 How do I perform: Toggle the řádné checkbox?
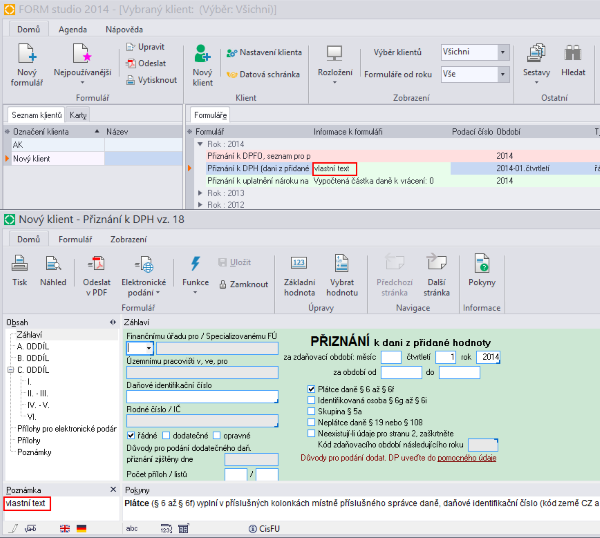tap(131, 435)
